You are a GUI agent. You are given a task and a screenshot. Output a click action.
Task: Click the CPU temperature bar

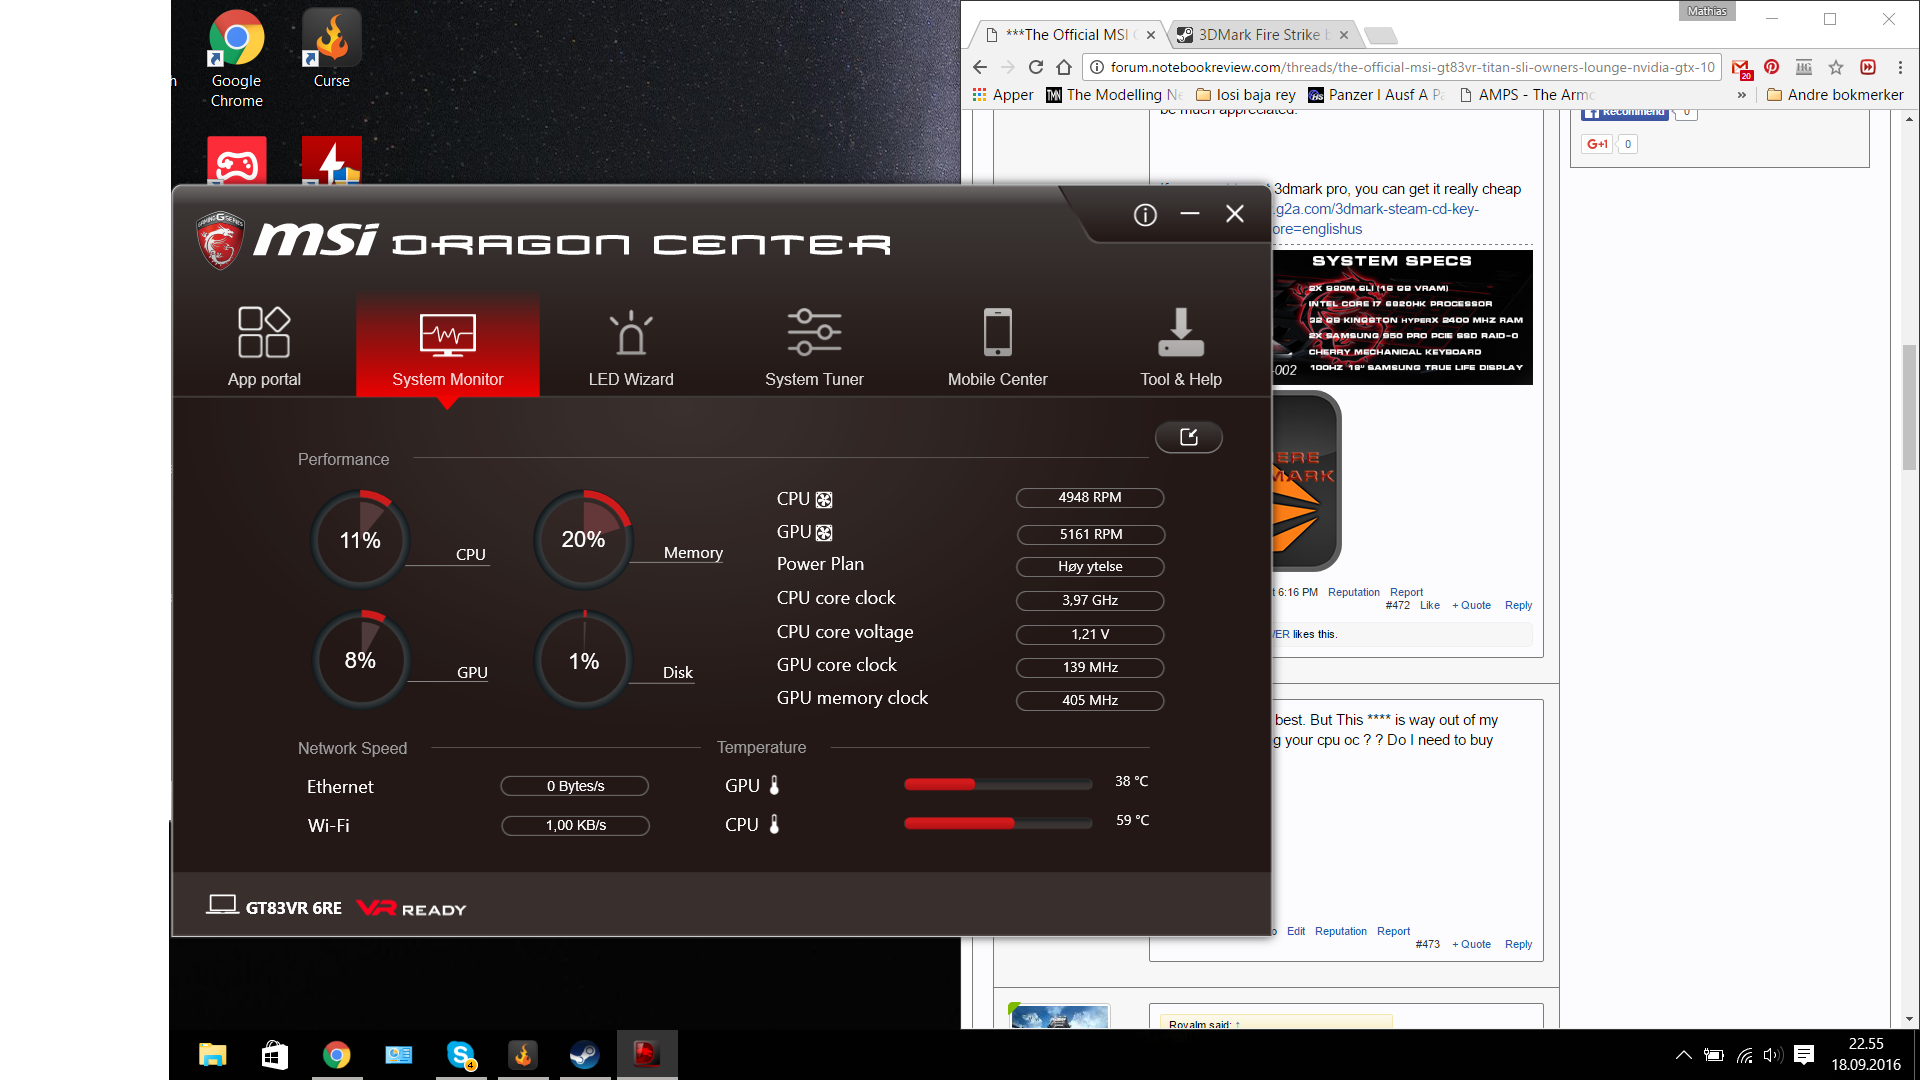[x=997, y=823]
